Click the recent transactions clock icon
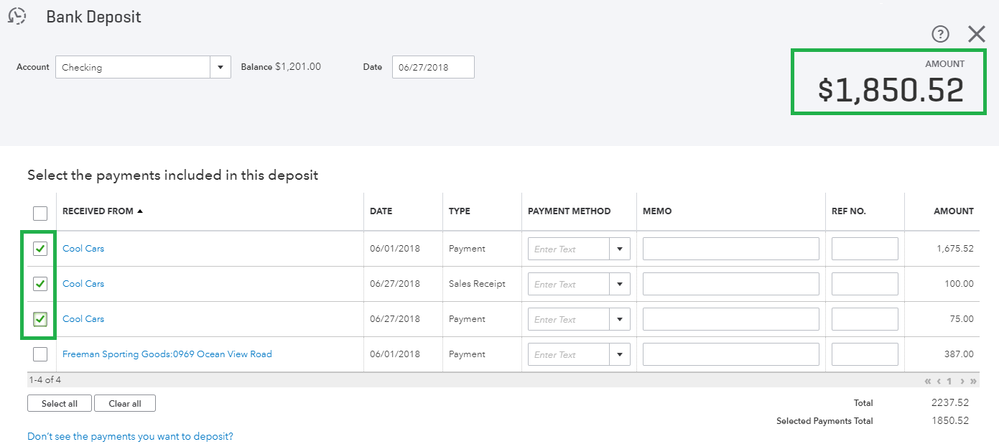Screen dimensions: 999x445 point(17,17)
